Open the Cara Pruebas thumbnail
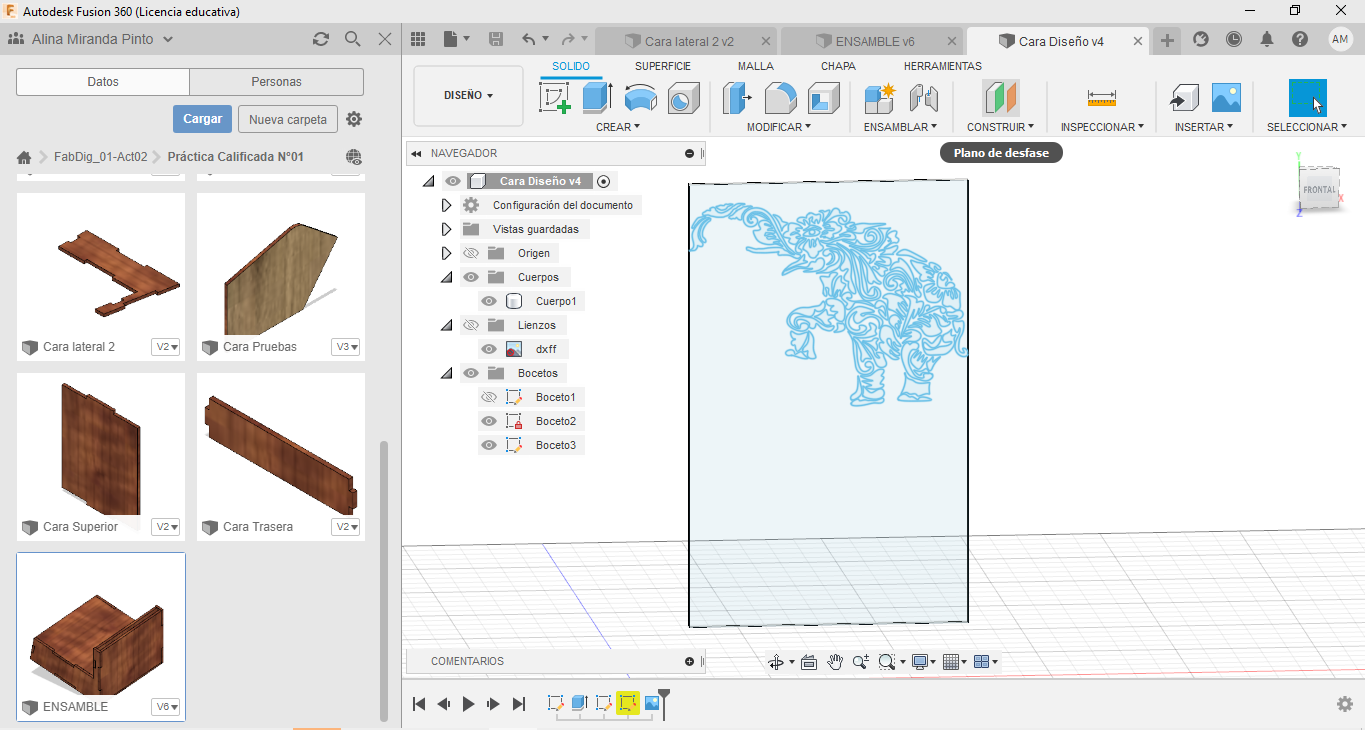 click(x=280, y=265)
